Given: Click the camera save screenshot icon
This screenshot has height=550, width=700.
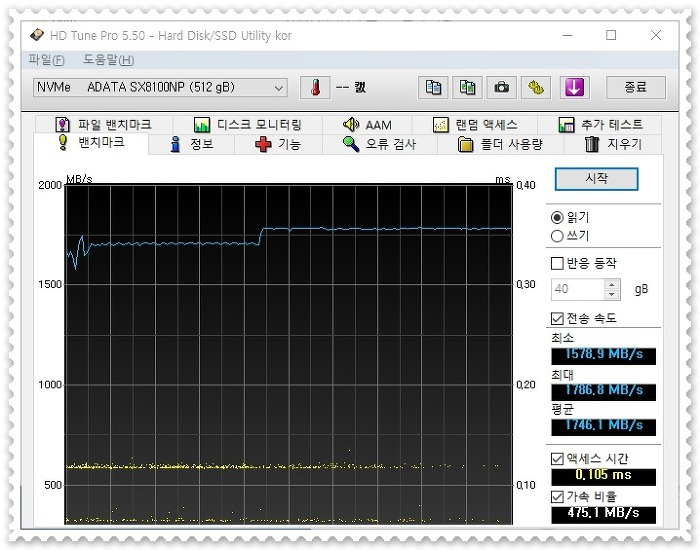Looking at the screenshot, I should click(x=501, y=88).
